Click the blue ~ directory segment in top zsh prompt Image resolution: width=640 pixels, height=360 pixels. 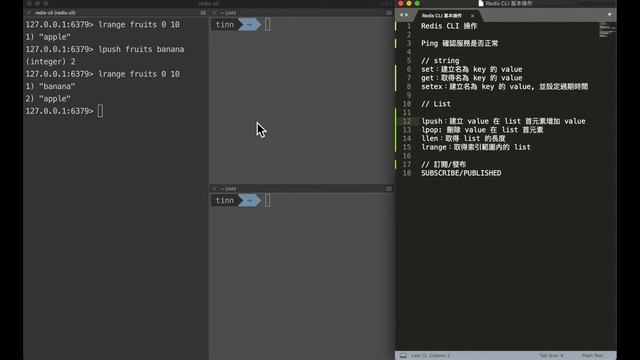(x=249, y=24)
